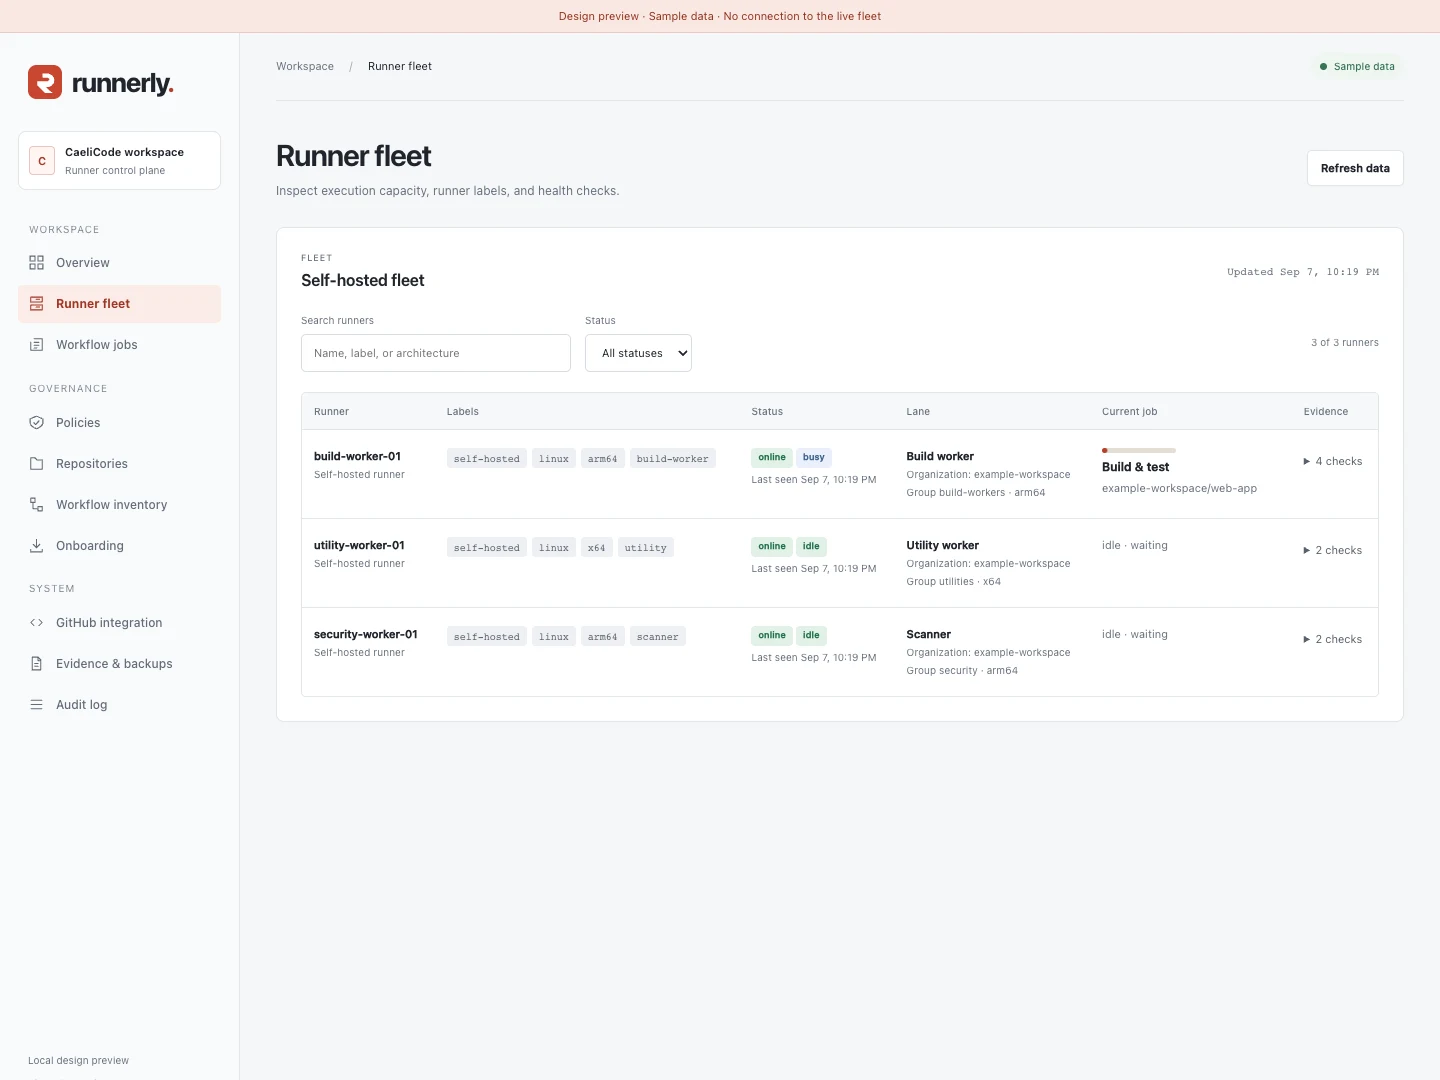Viewport: 1440px width, 1080px height.
Task: Click the Workflow jobs list icon
Action: click(x=37, y=345)
